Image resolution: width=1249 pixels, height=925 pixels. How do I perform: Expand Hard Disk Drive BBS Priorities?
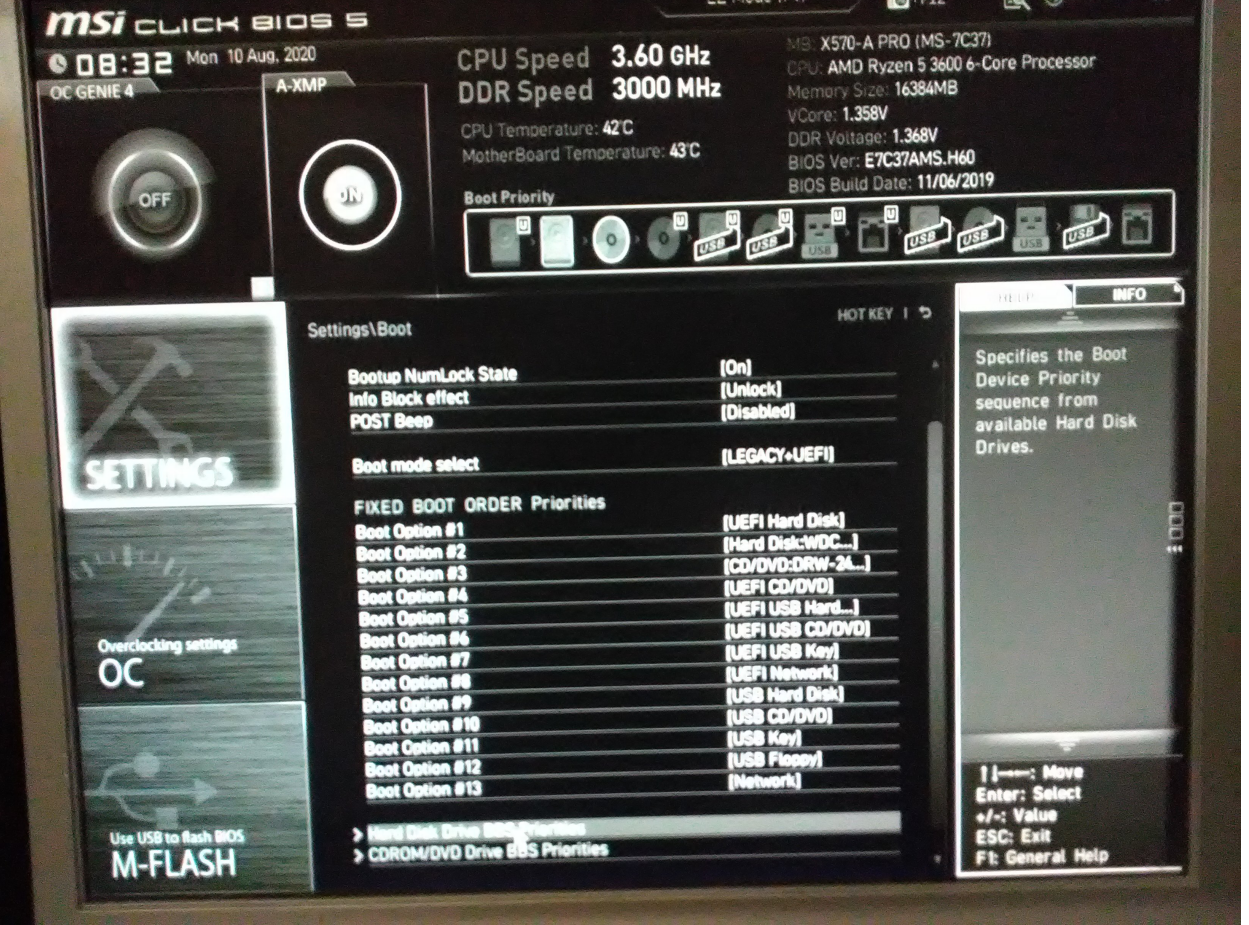click(628, 827)
